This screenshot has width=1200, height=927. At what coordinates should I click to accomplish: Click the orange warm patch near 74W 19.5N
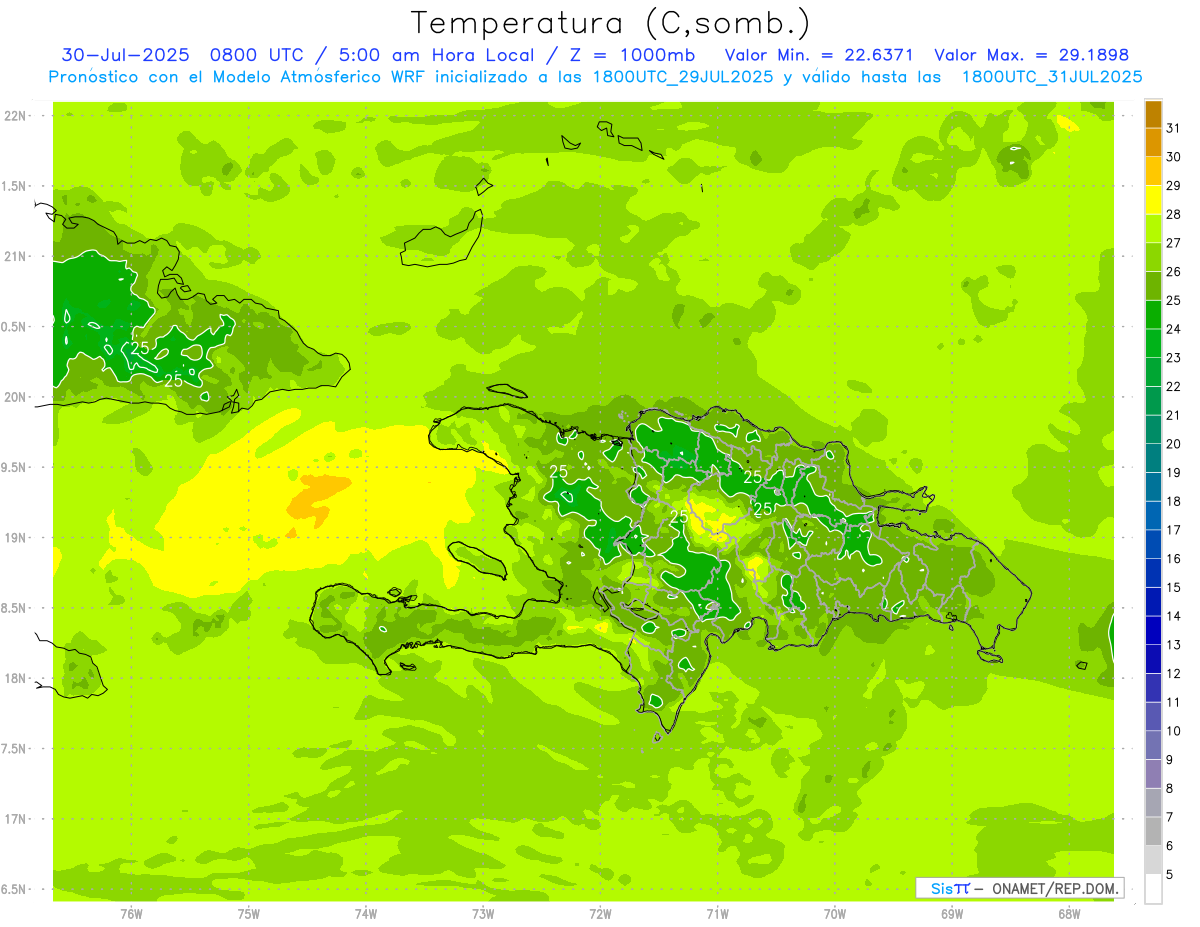coord(318,500)
